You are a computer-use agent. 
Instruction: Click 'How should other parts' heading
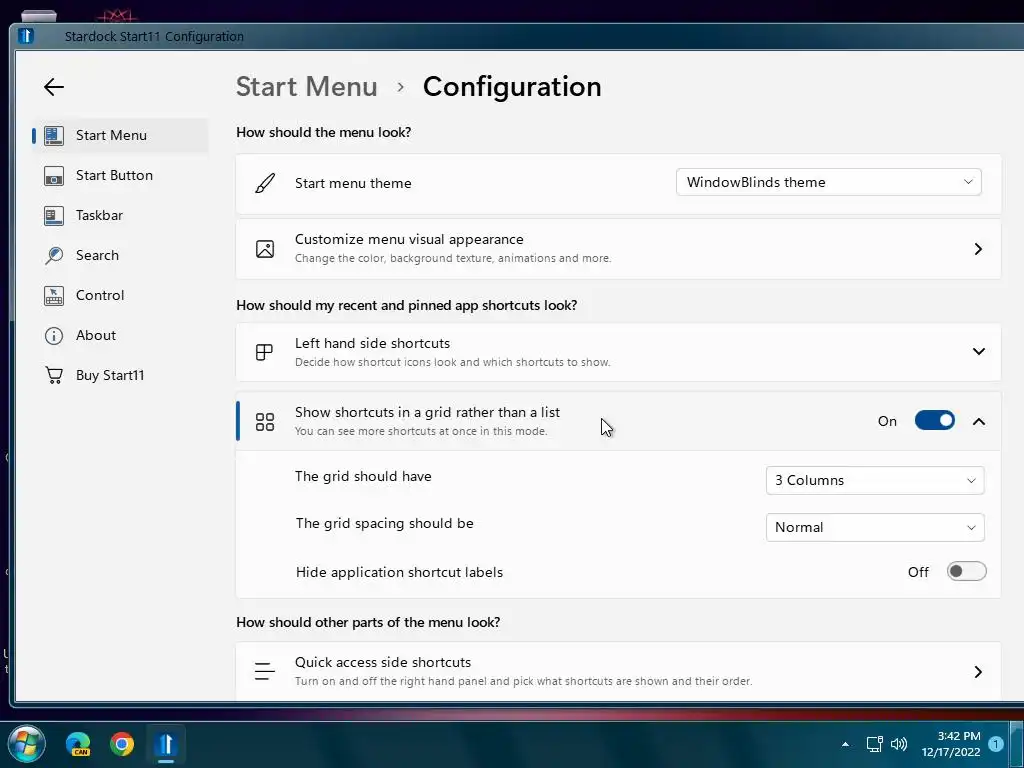point(368,622)
